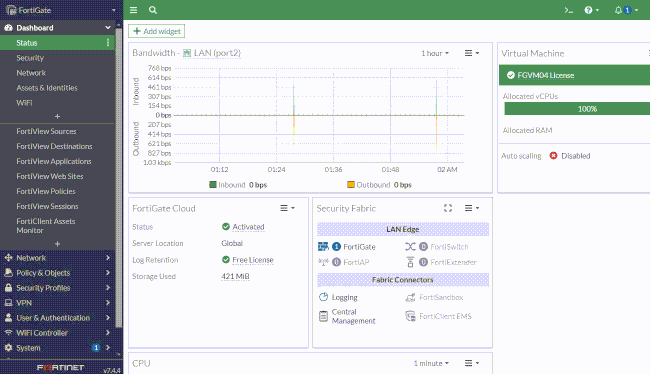Toggle the hamburger sidebar menu icon
650x374 pixels.
point(133,10)
